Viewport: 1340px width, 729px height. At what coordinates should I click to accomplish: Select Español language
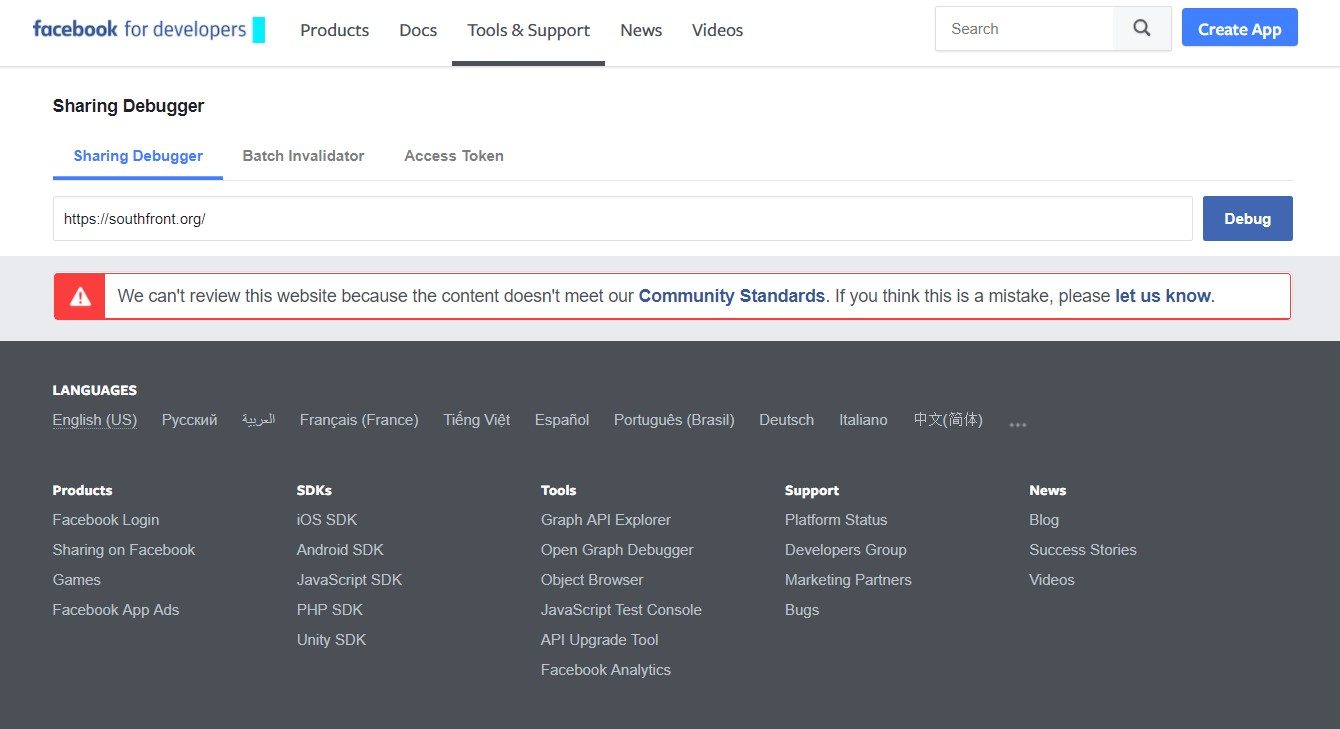562,420
